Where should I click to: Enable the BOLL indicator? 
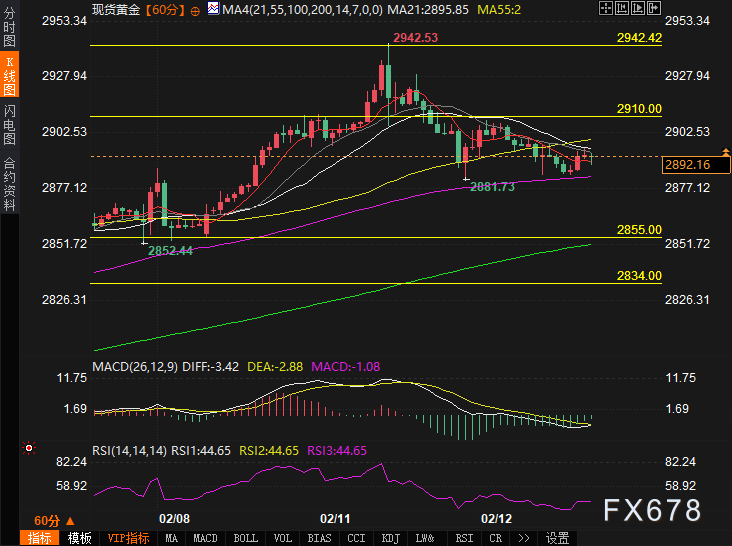(245, 538)
